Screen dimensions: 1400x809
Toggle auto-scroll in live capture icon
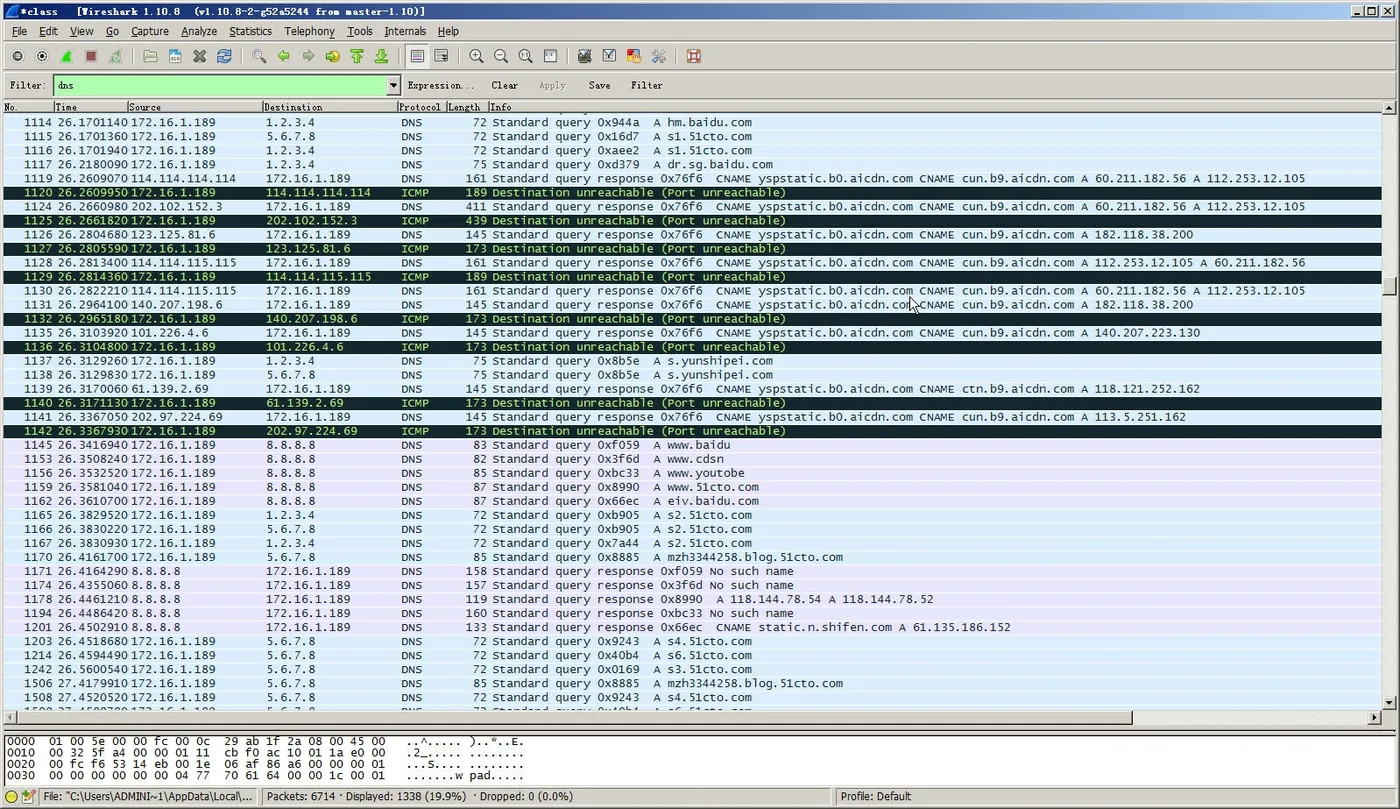coord(441,56)
